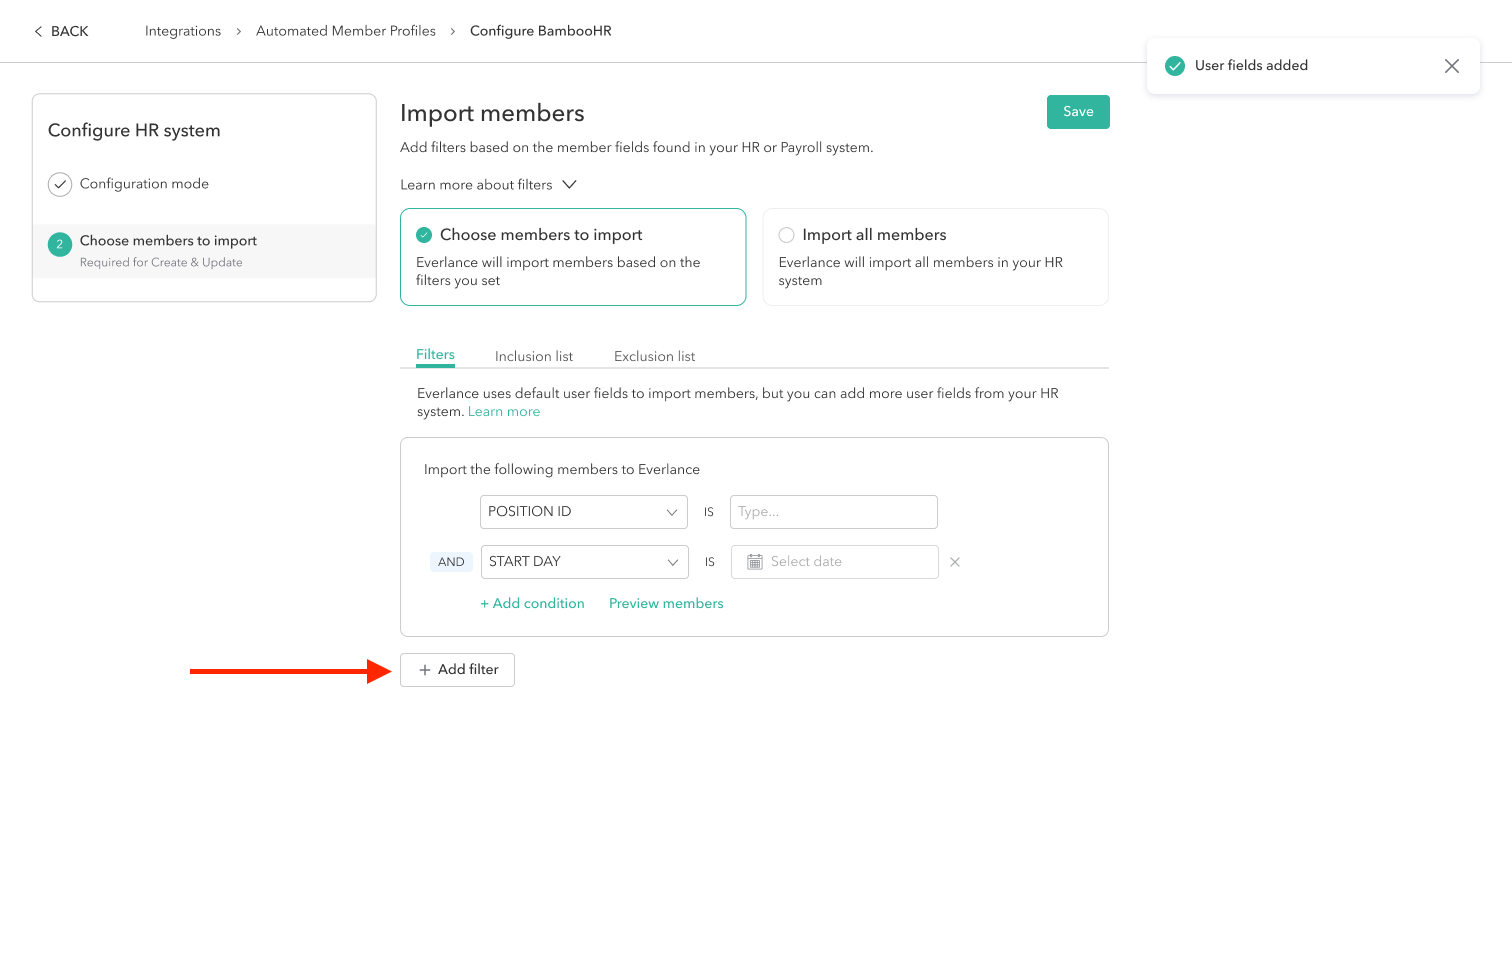Toggle the AND condition operator

(451, 562)
